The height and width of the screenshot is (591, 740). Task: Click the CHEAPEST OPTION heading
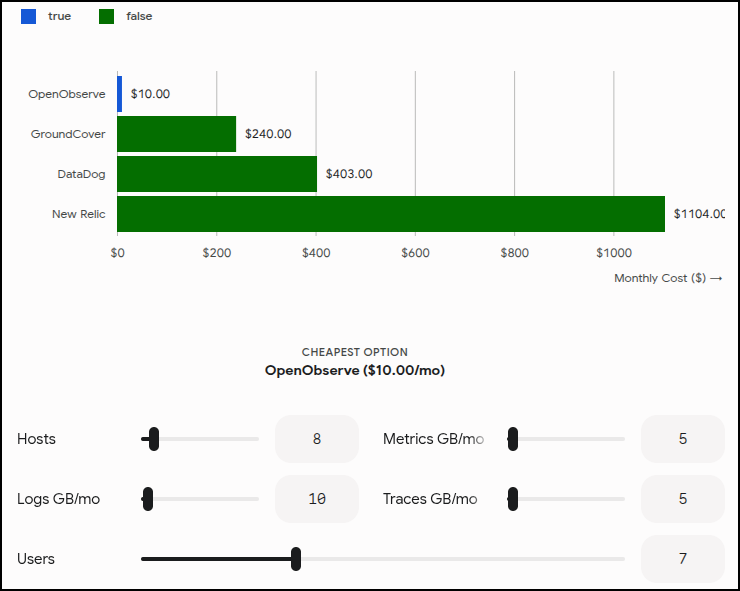(x=354, y=352)
